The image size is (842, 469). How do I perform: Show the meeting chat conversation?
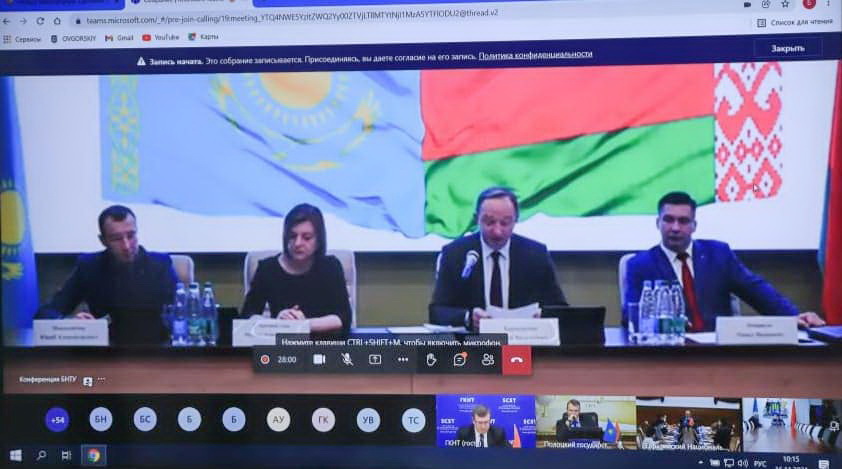pos(459,359)
